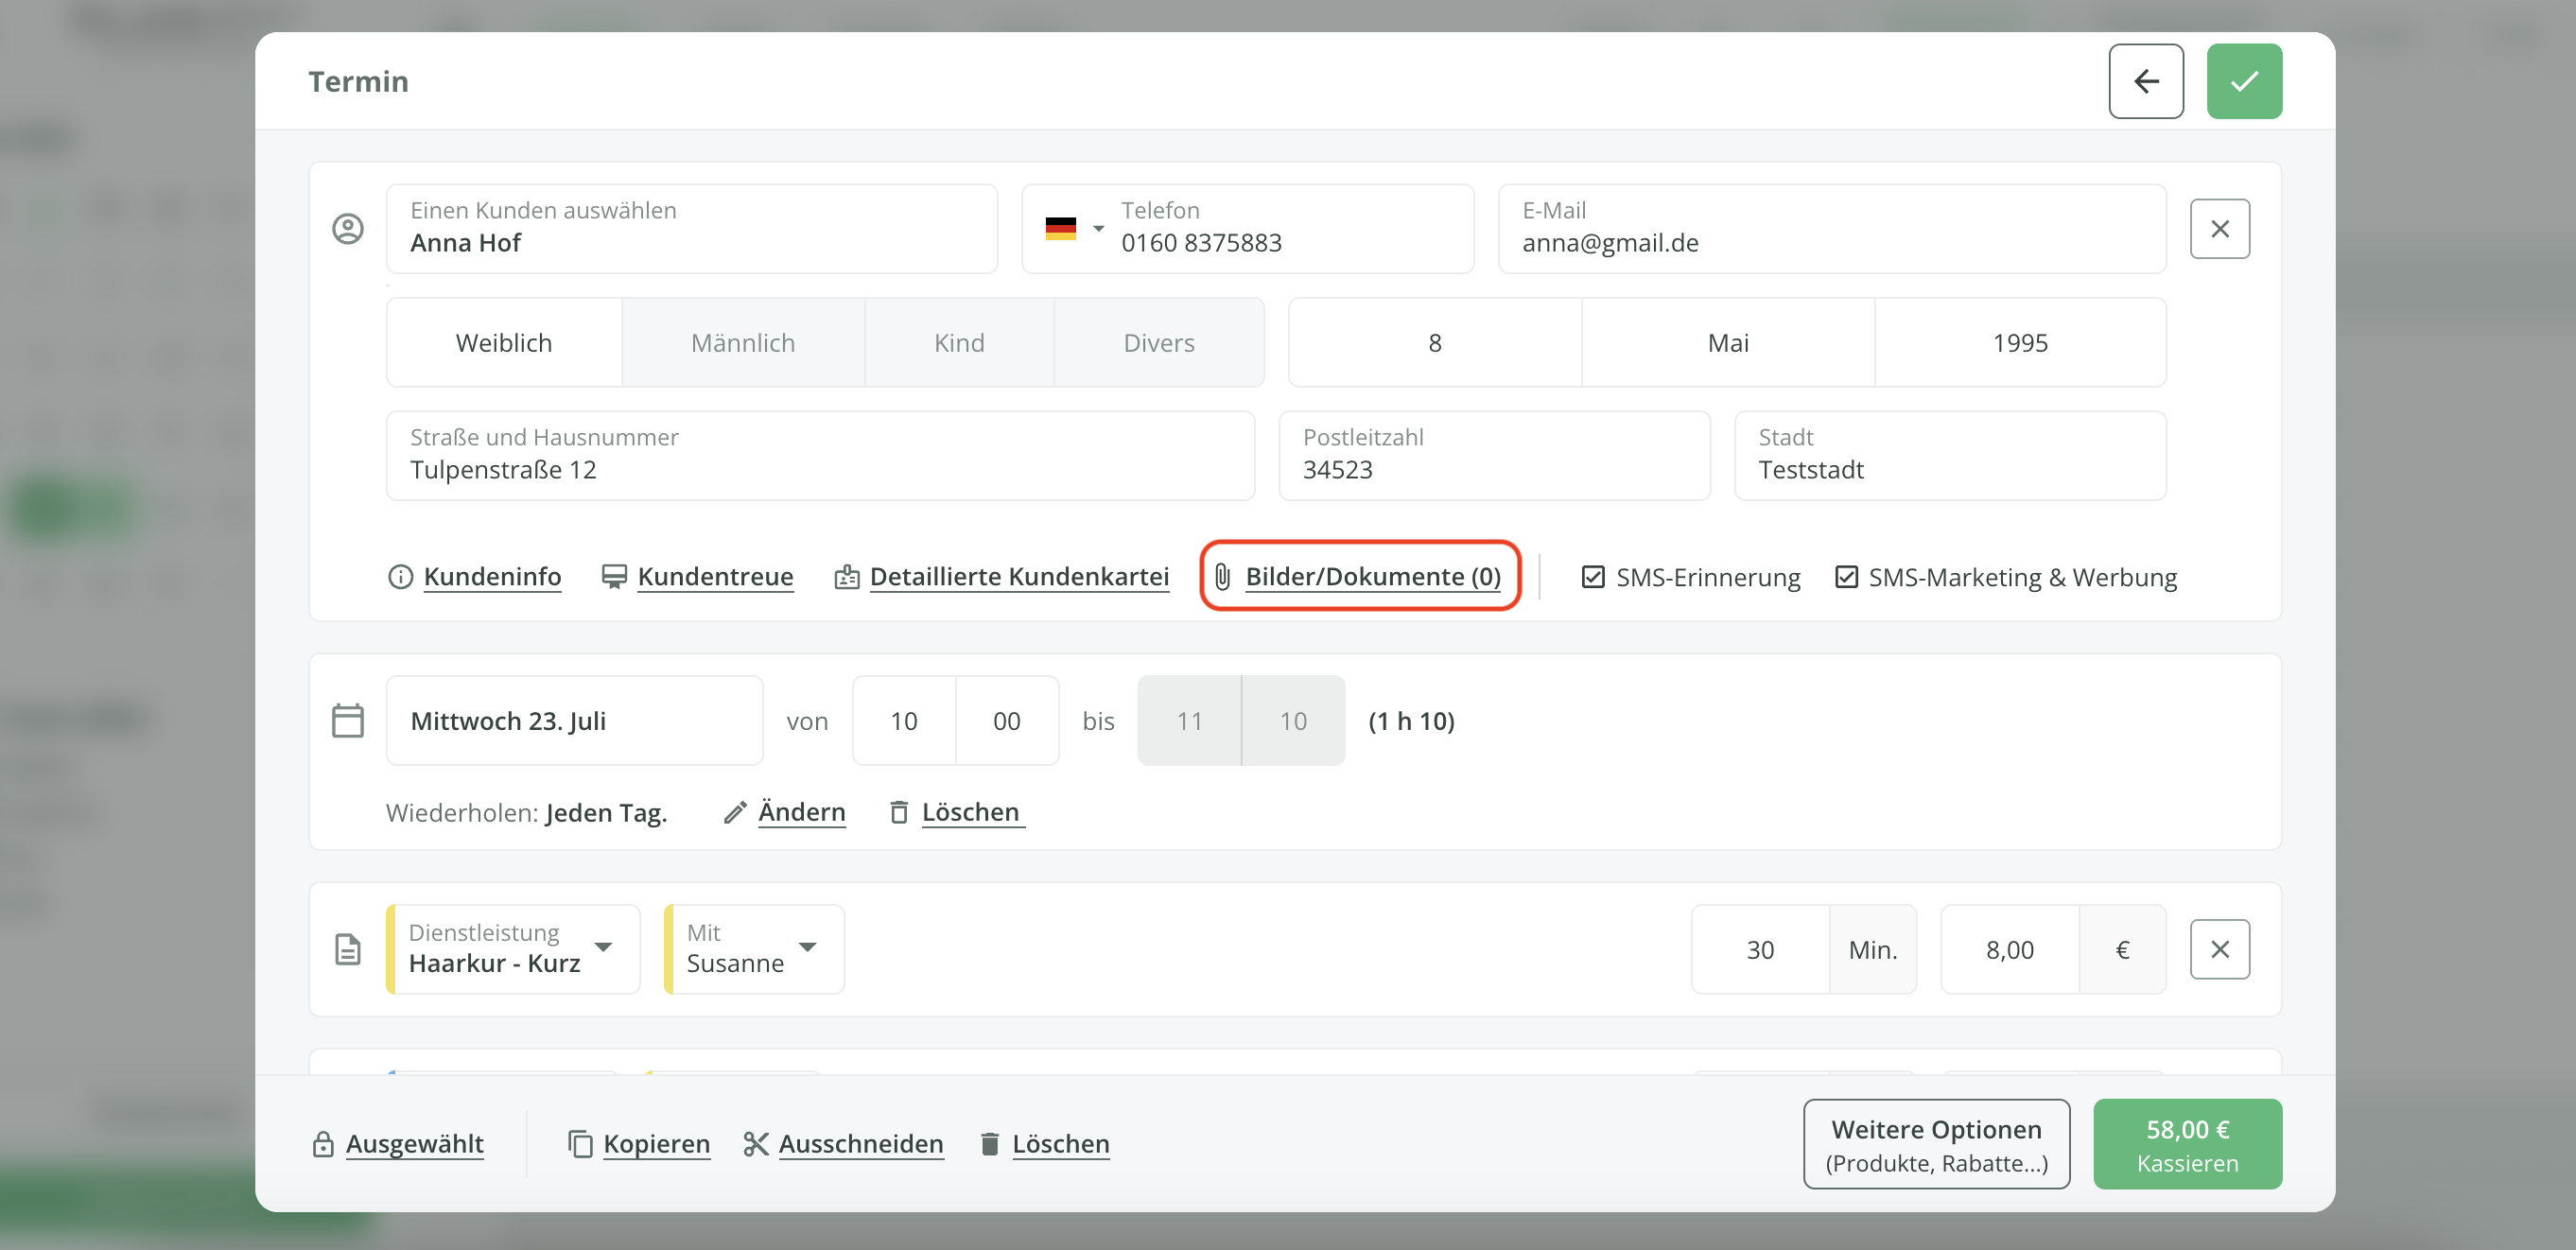The height and width of the screenshot is (1250, 2576).
Task: Open Weitere Optionen button
Action: (1935, 1144)
